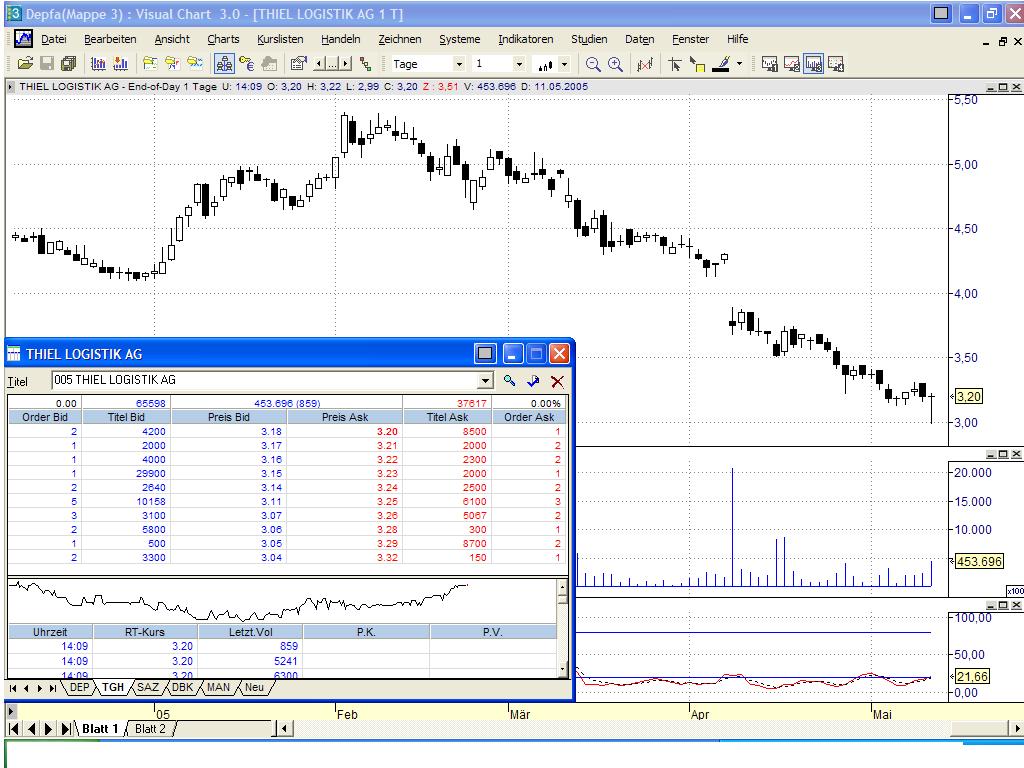
Task: Click the search magnifier in THIEL LOGISTIK window
Action: [x=510, y=381]
